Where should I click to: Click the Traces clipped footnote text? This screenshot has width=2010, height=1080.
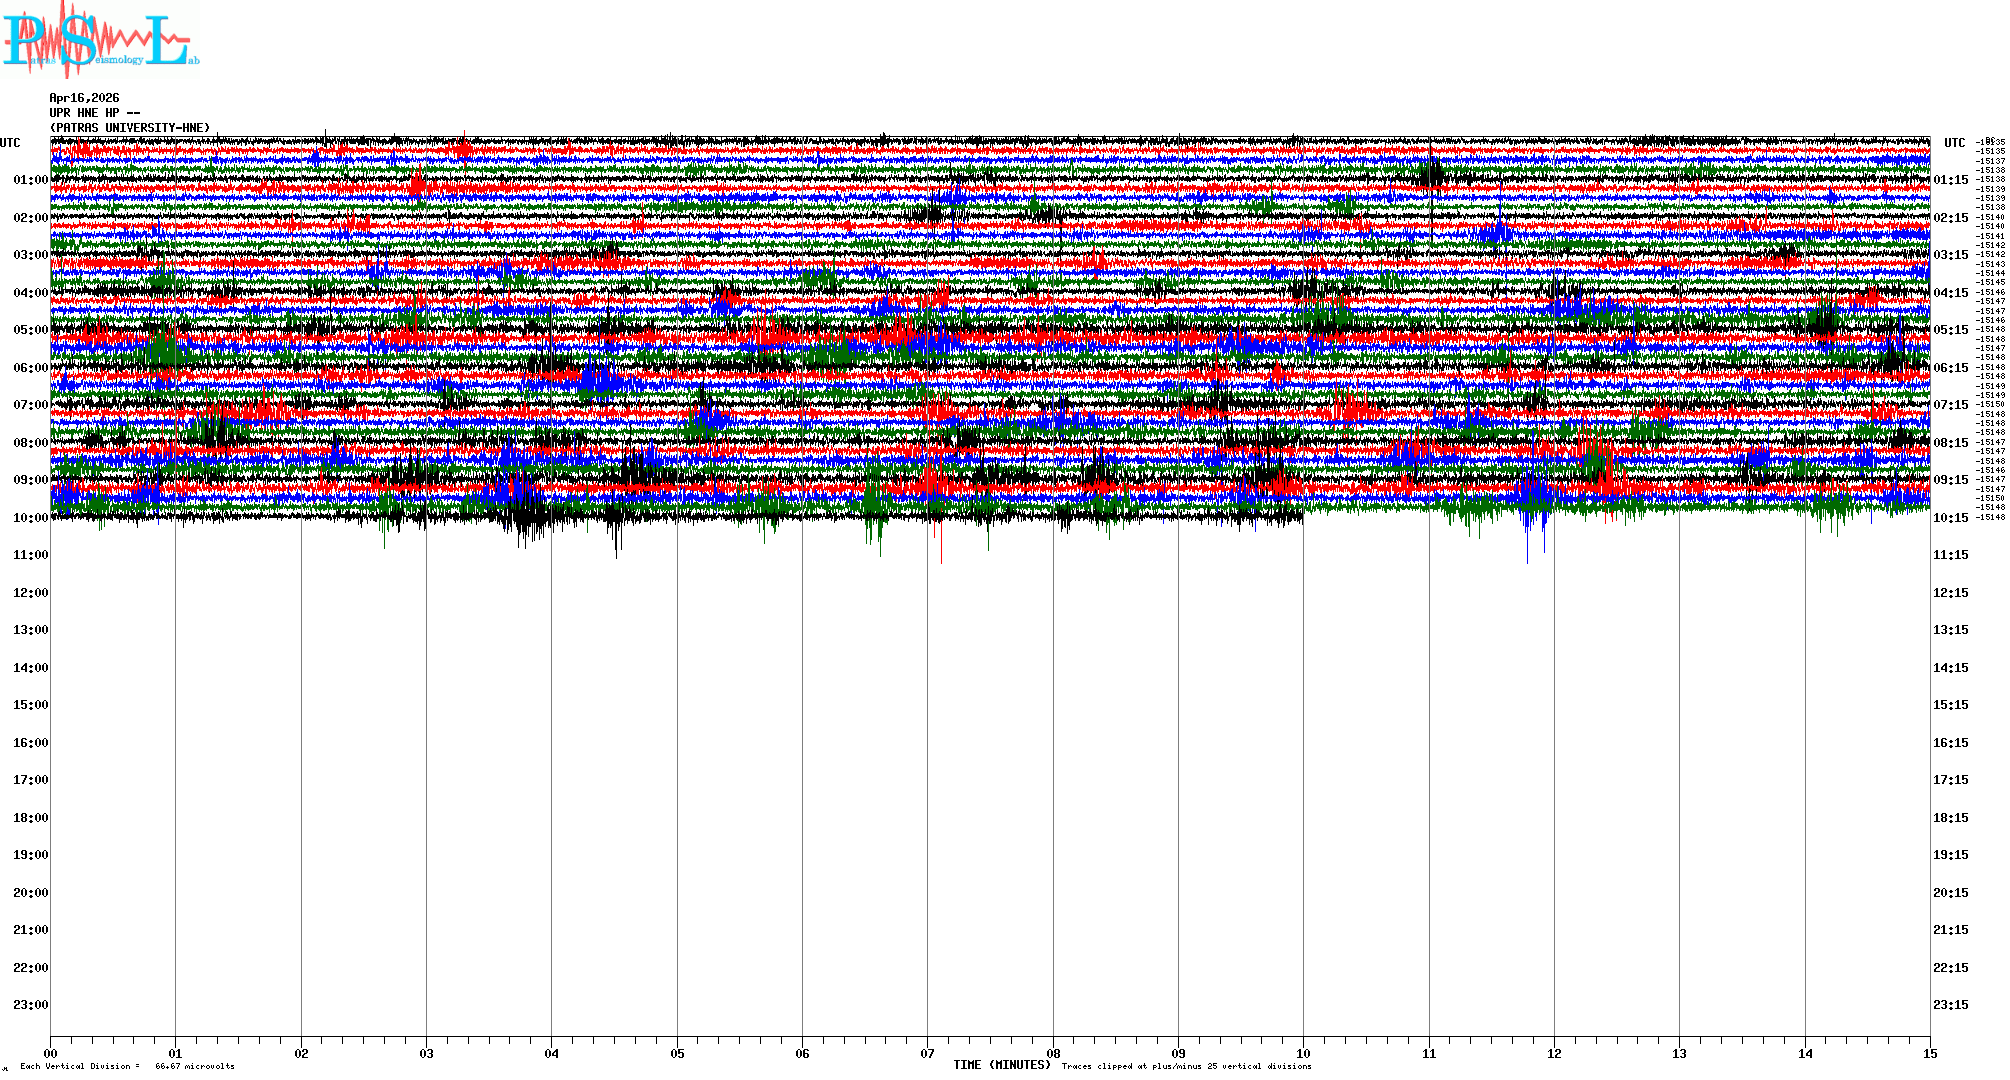1186,1066
